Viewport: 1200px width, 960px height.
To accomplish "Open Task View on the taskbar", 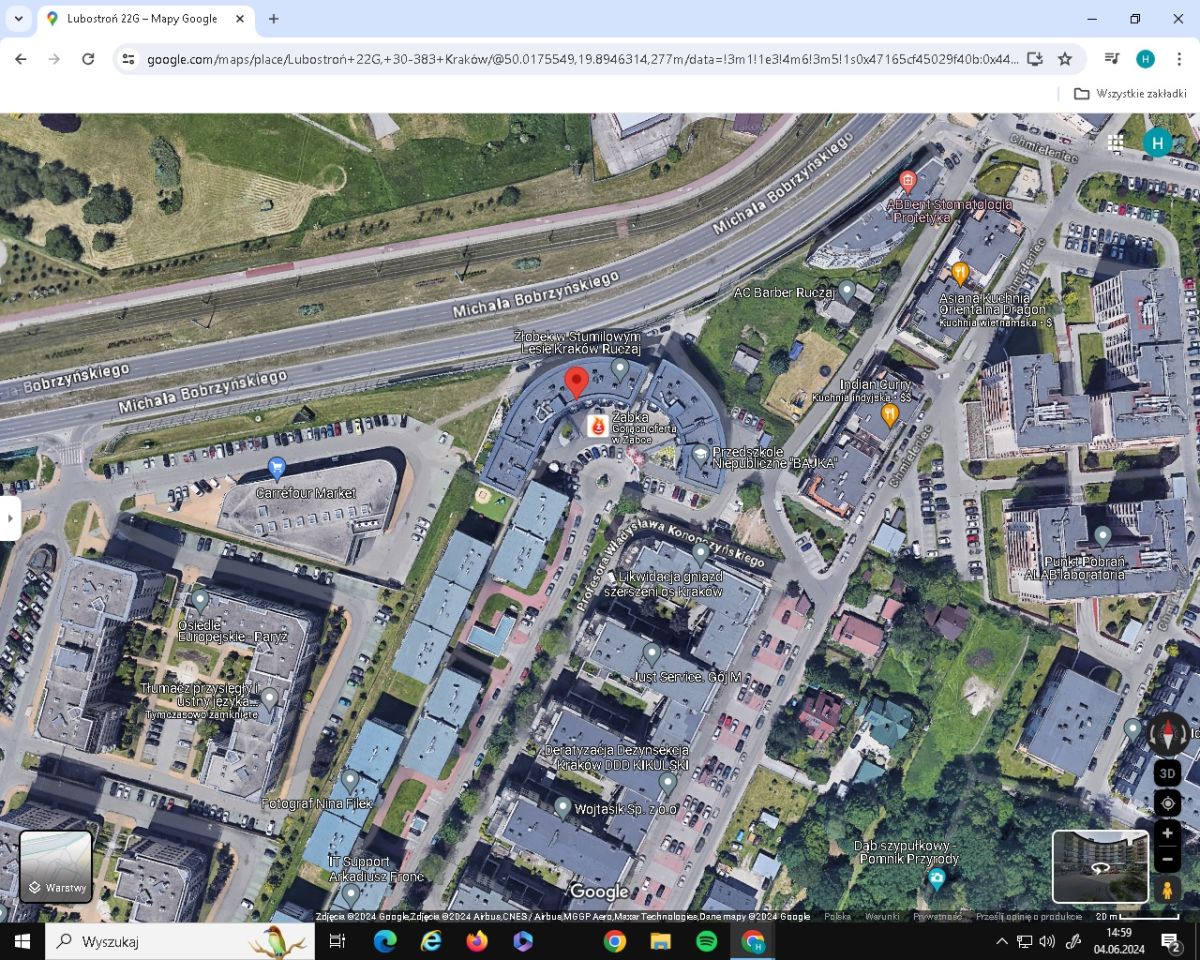I will pyautogui.click(x=337, y=941).
